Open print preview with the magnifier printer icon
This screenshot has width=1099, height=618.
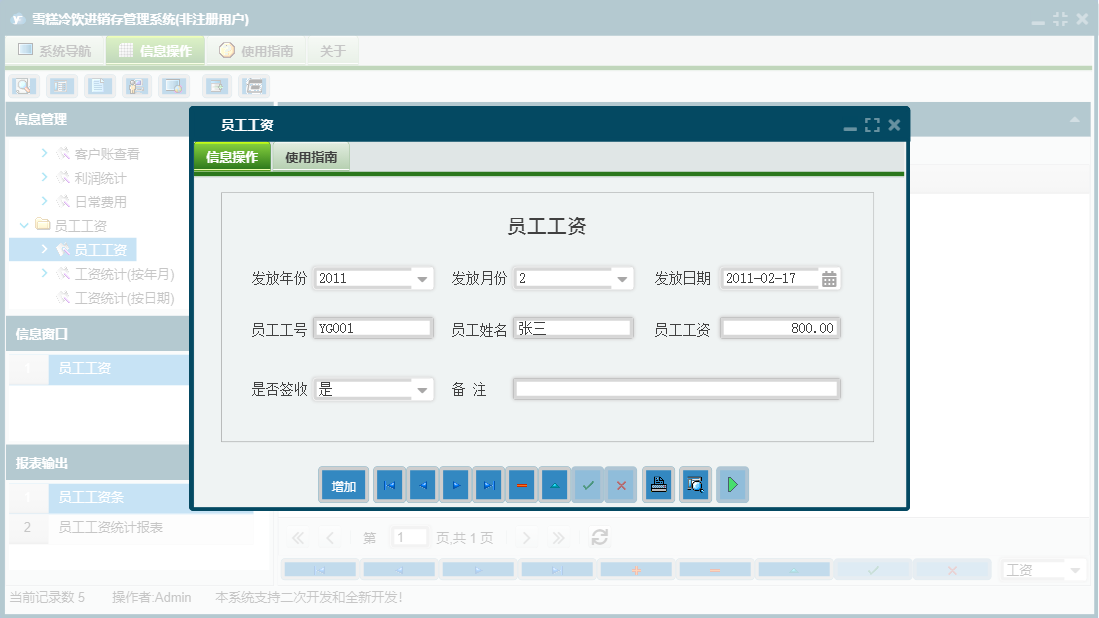coord(695,484)
